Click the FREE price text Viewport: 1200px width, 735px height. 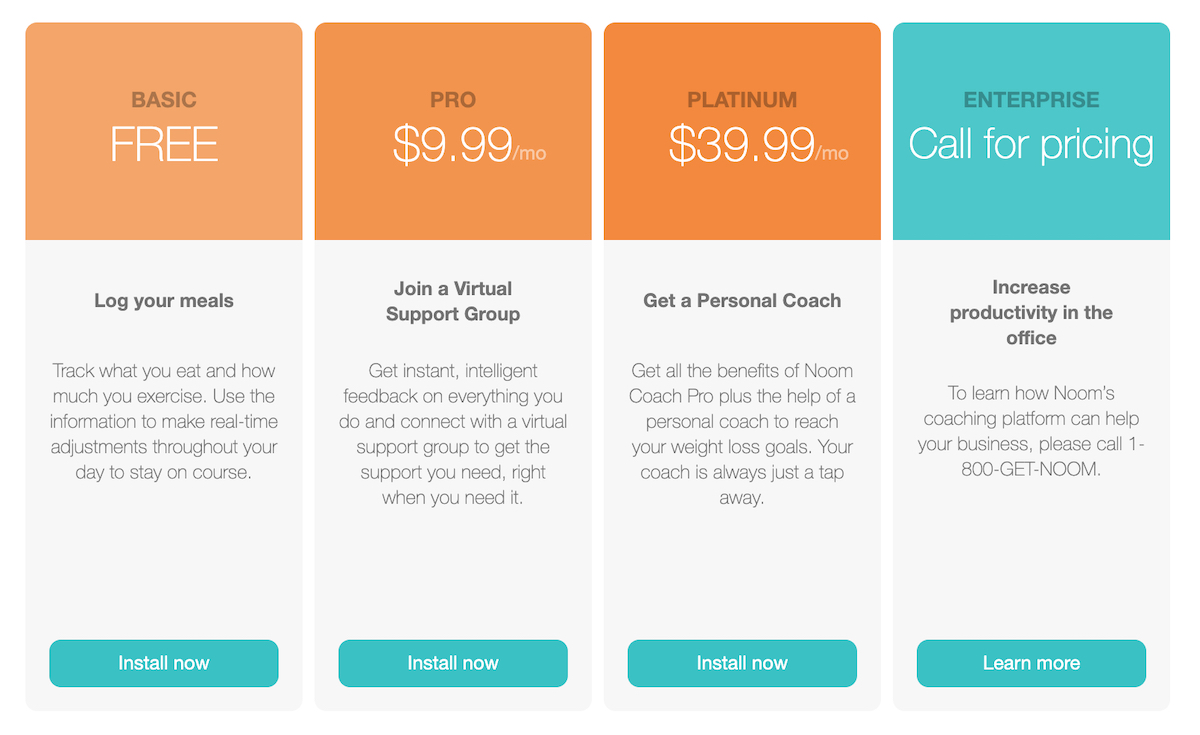(164, 145)
